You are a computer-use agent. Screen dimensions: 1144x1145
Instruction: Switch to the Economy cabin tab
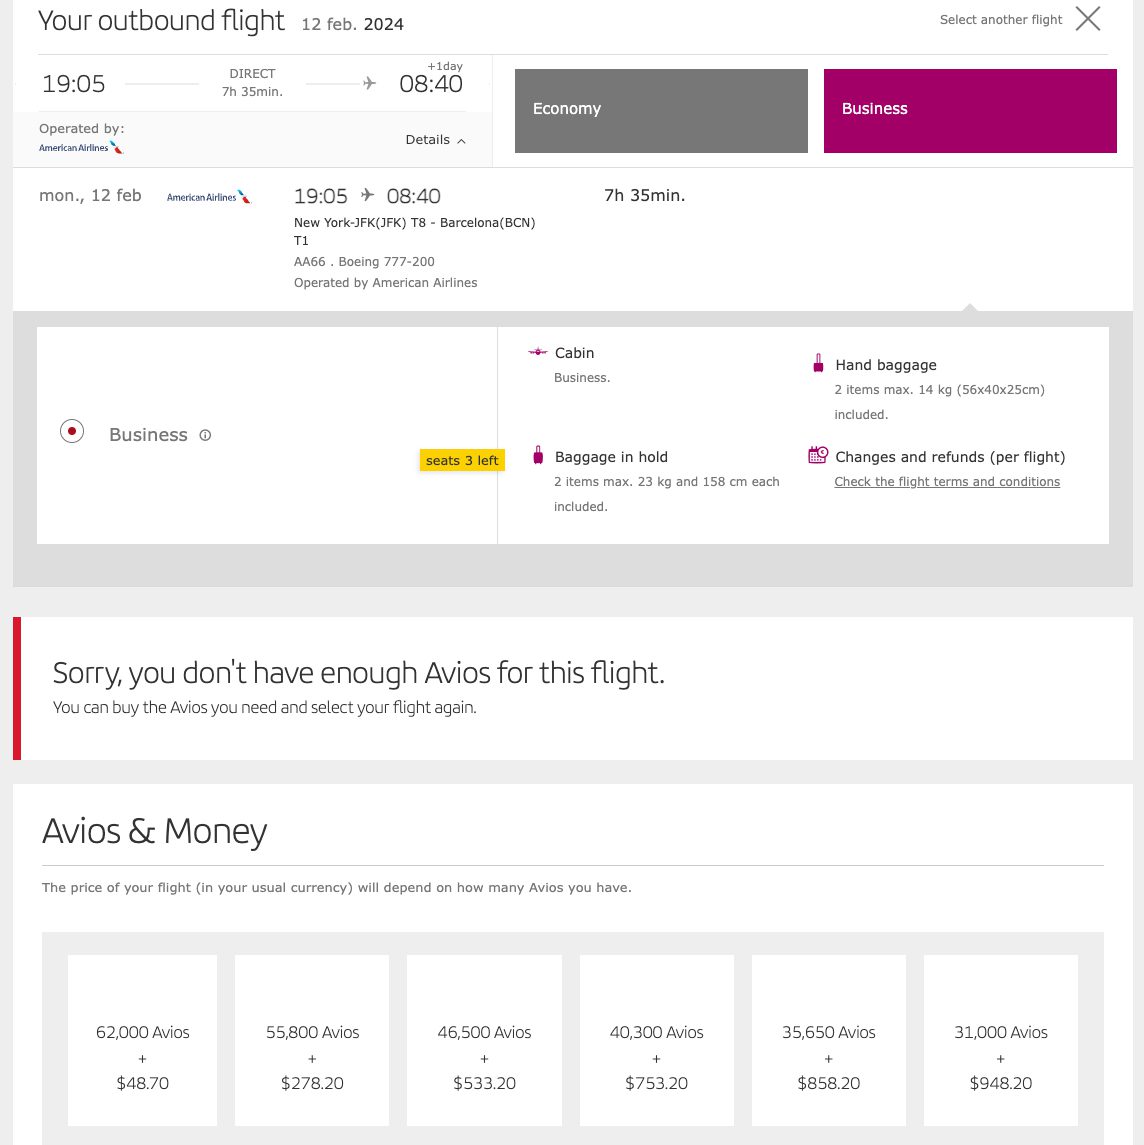tap(661, 110)
